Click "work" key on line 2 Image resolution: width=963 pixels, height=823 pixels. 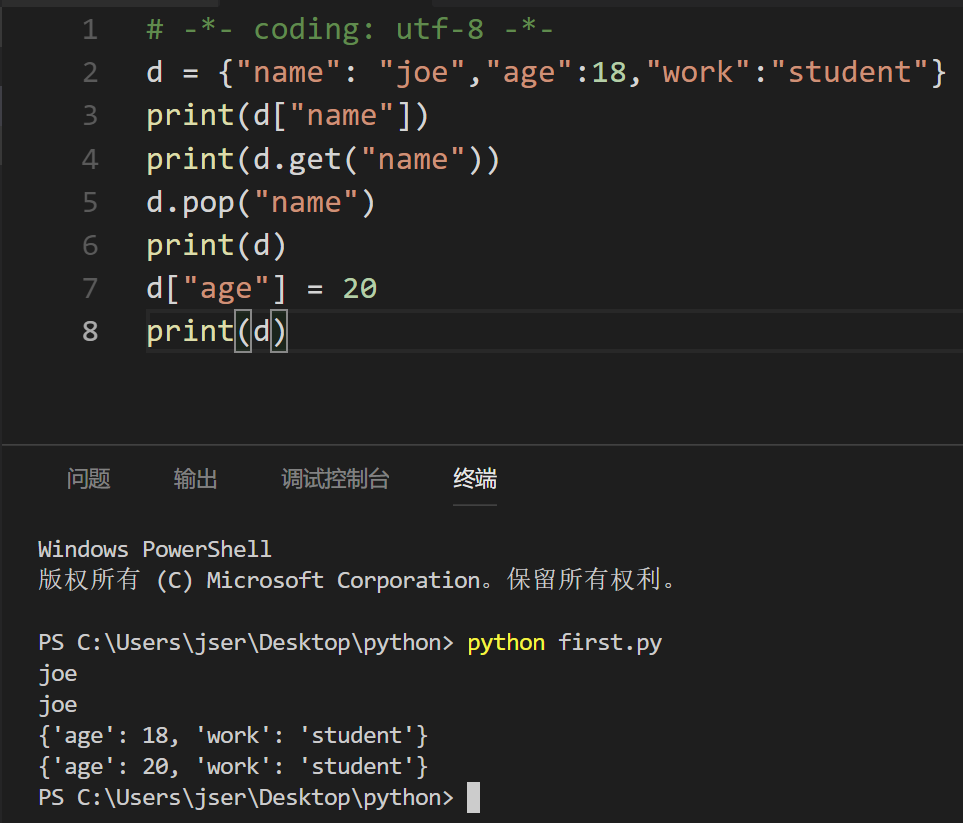point(698,72)
